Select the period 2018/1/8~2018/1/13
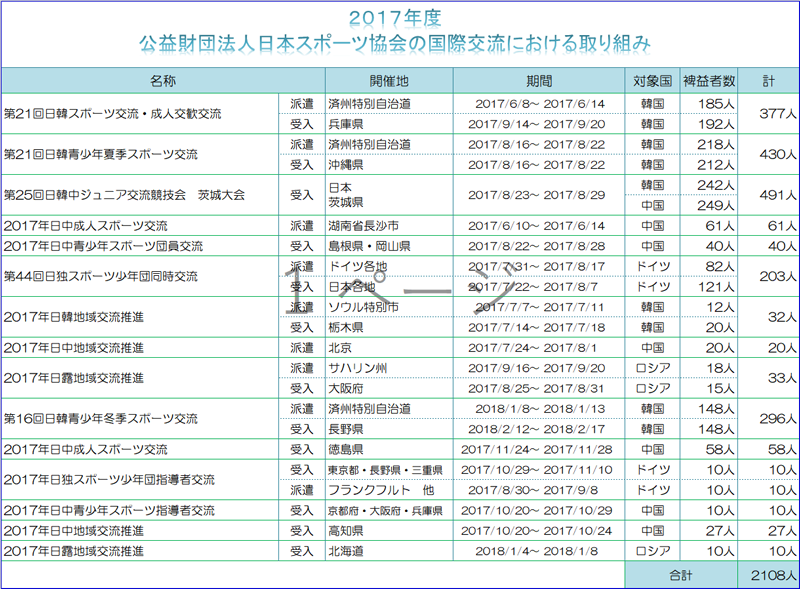 click(540, 409)
